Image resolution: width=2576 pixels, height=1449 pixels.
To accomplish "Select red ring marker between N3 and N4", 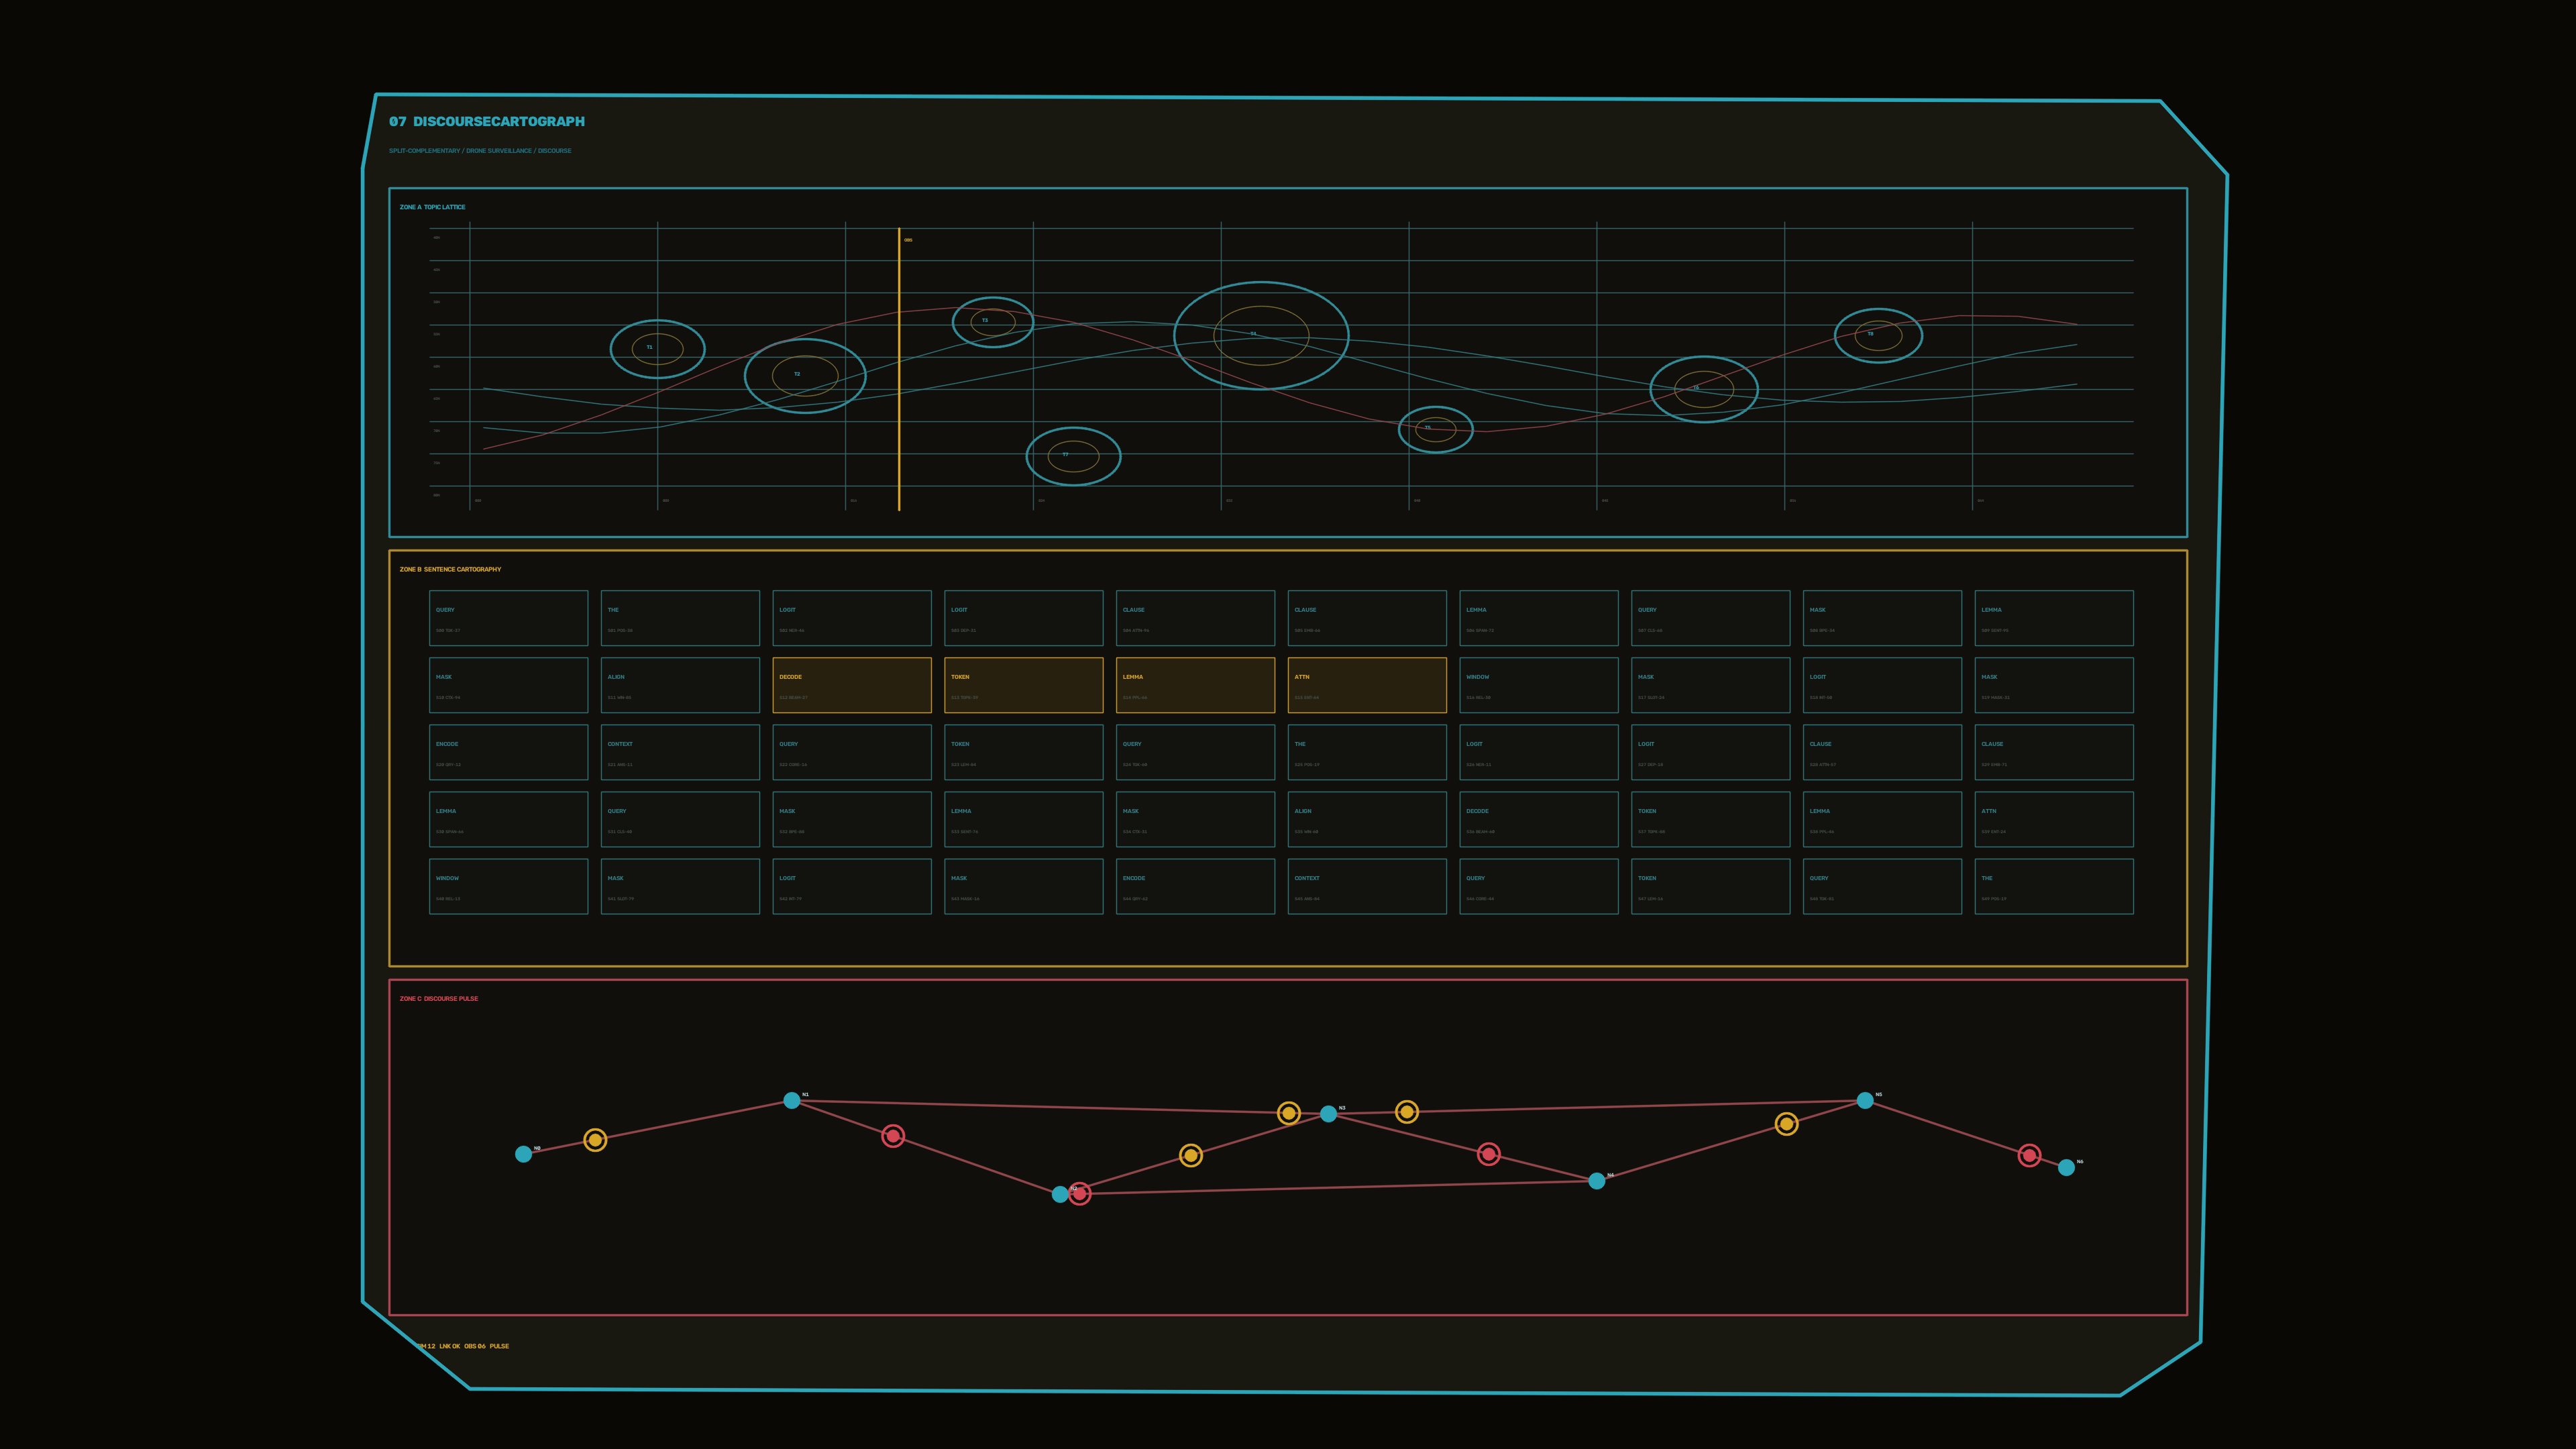I will click(x=1488, y=1154).
